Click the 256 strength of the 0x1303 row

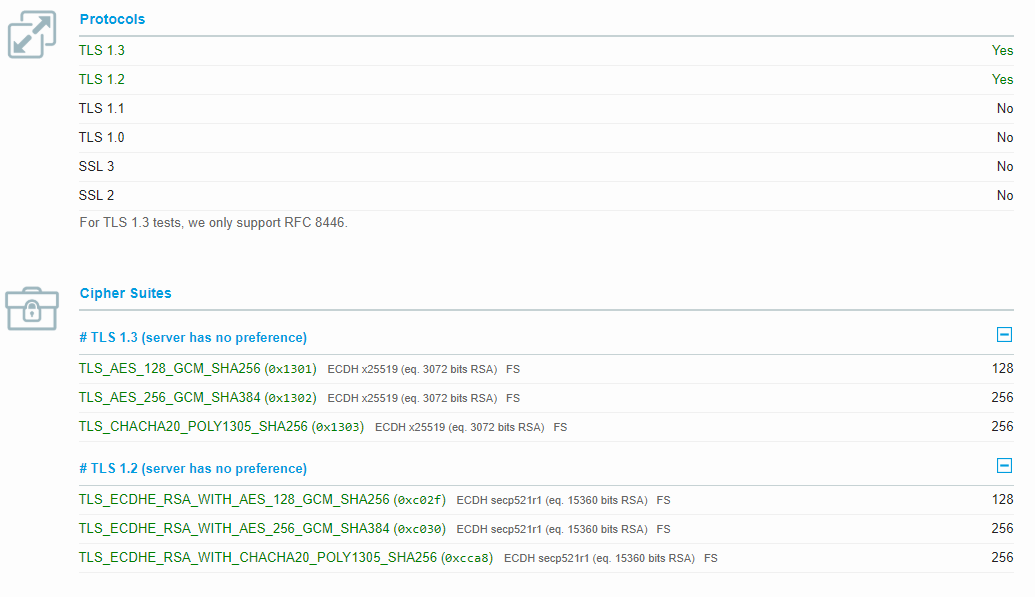tap(1002, 427)
